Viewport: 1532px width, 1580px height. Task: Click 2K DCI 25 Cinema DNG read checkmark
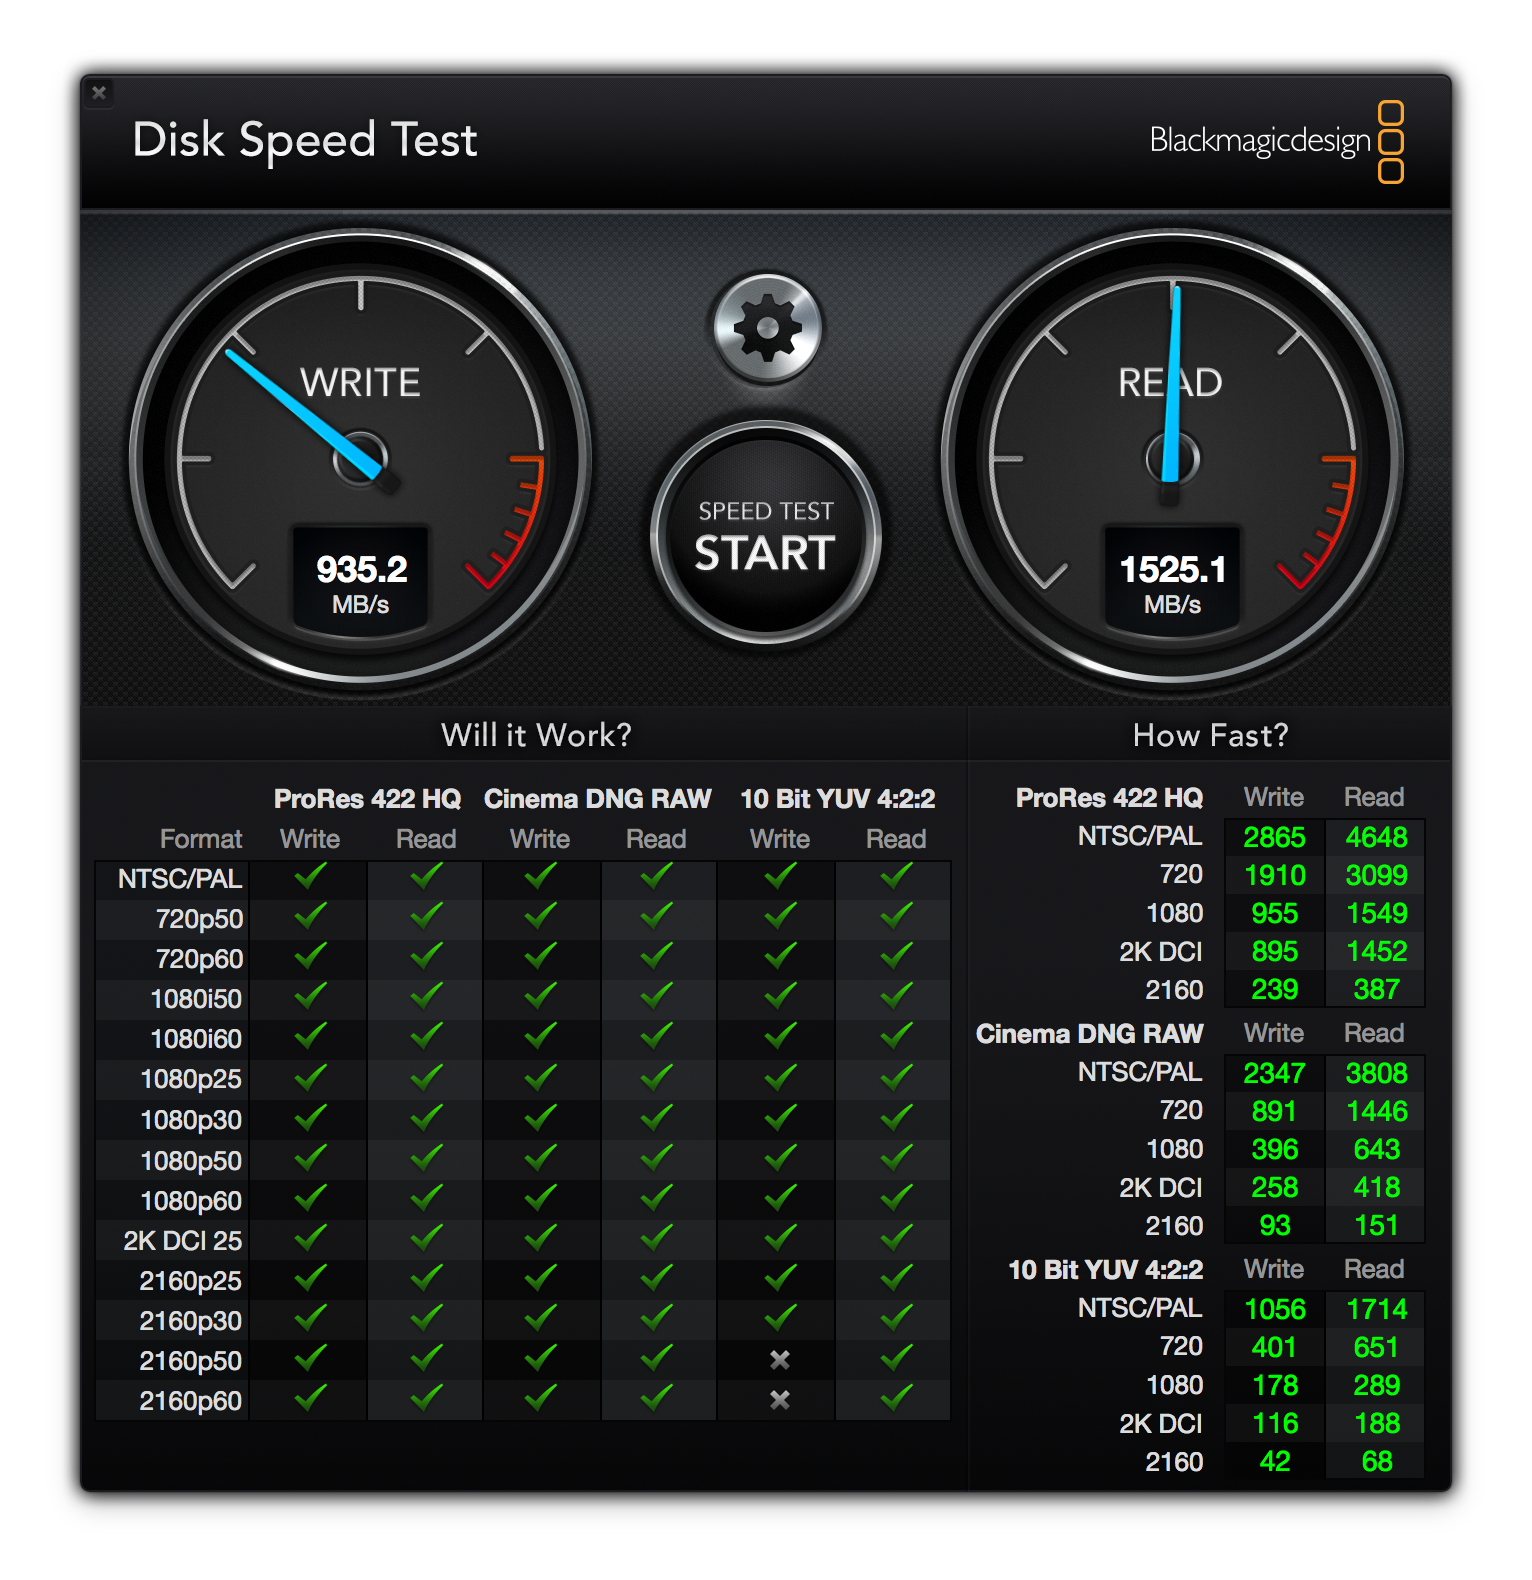tap(656, 1238)
